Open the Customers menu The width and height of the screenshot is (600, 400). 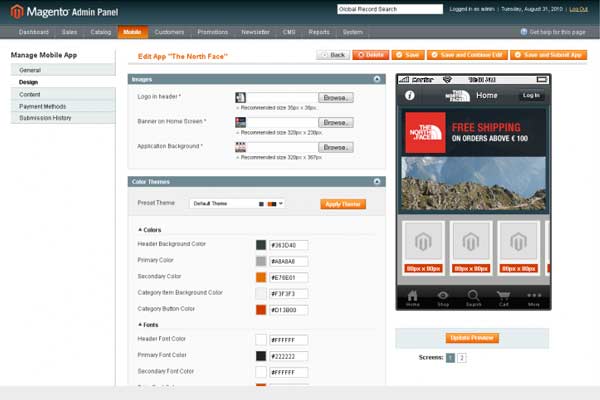tap(169, 32)
